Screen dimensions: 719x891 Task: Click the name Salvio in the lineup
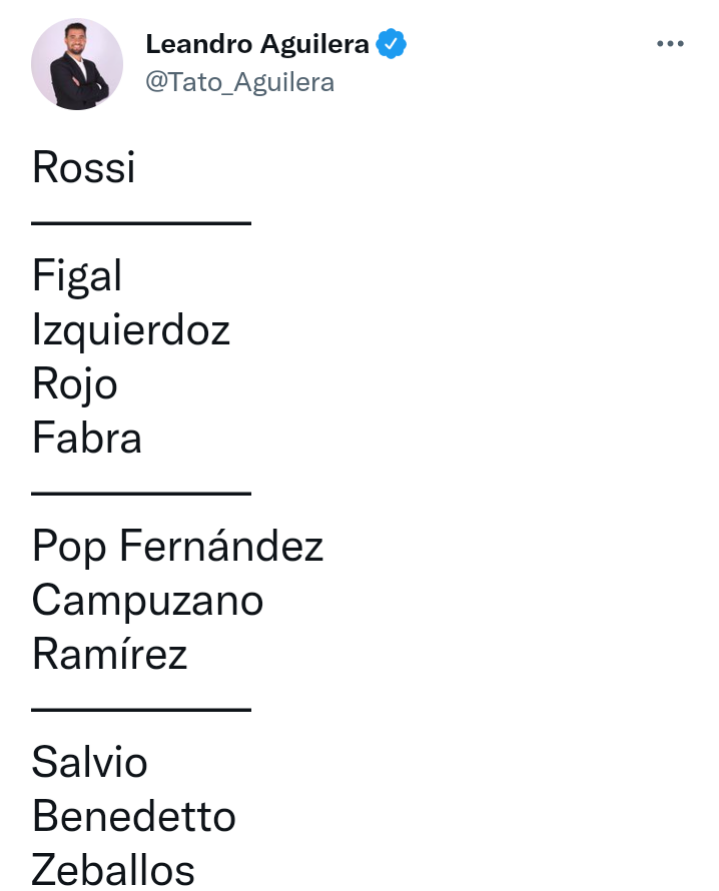tap(90, 762)
